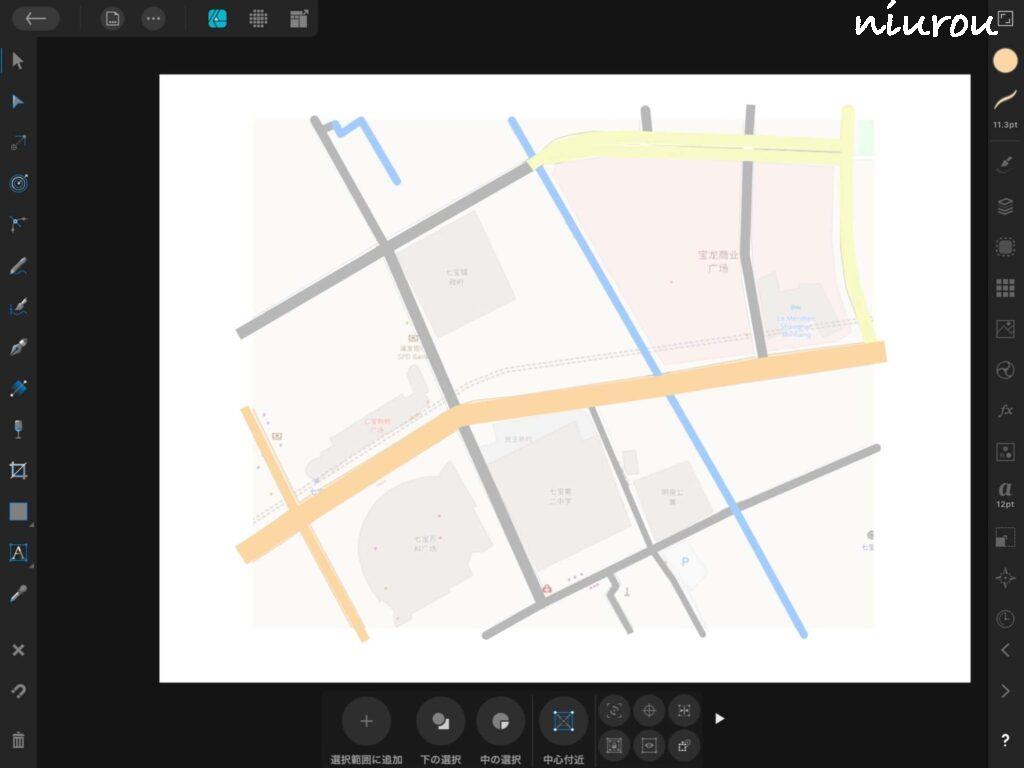Toggle the snapping magnet icon
1024x768 pixels.
click(17, 691)
